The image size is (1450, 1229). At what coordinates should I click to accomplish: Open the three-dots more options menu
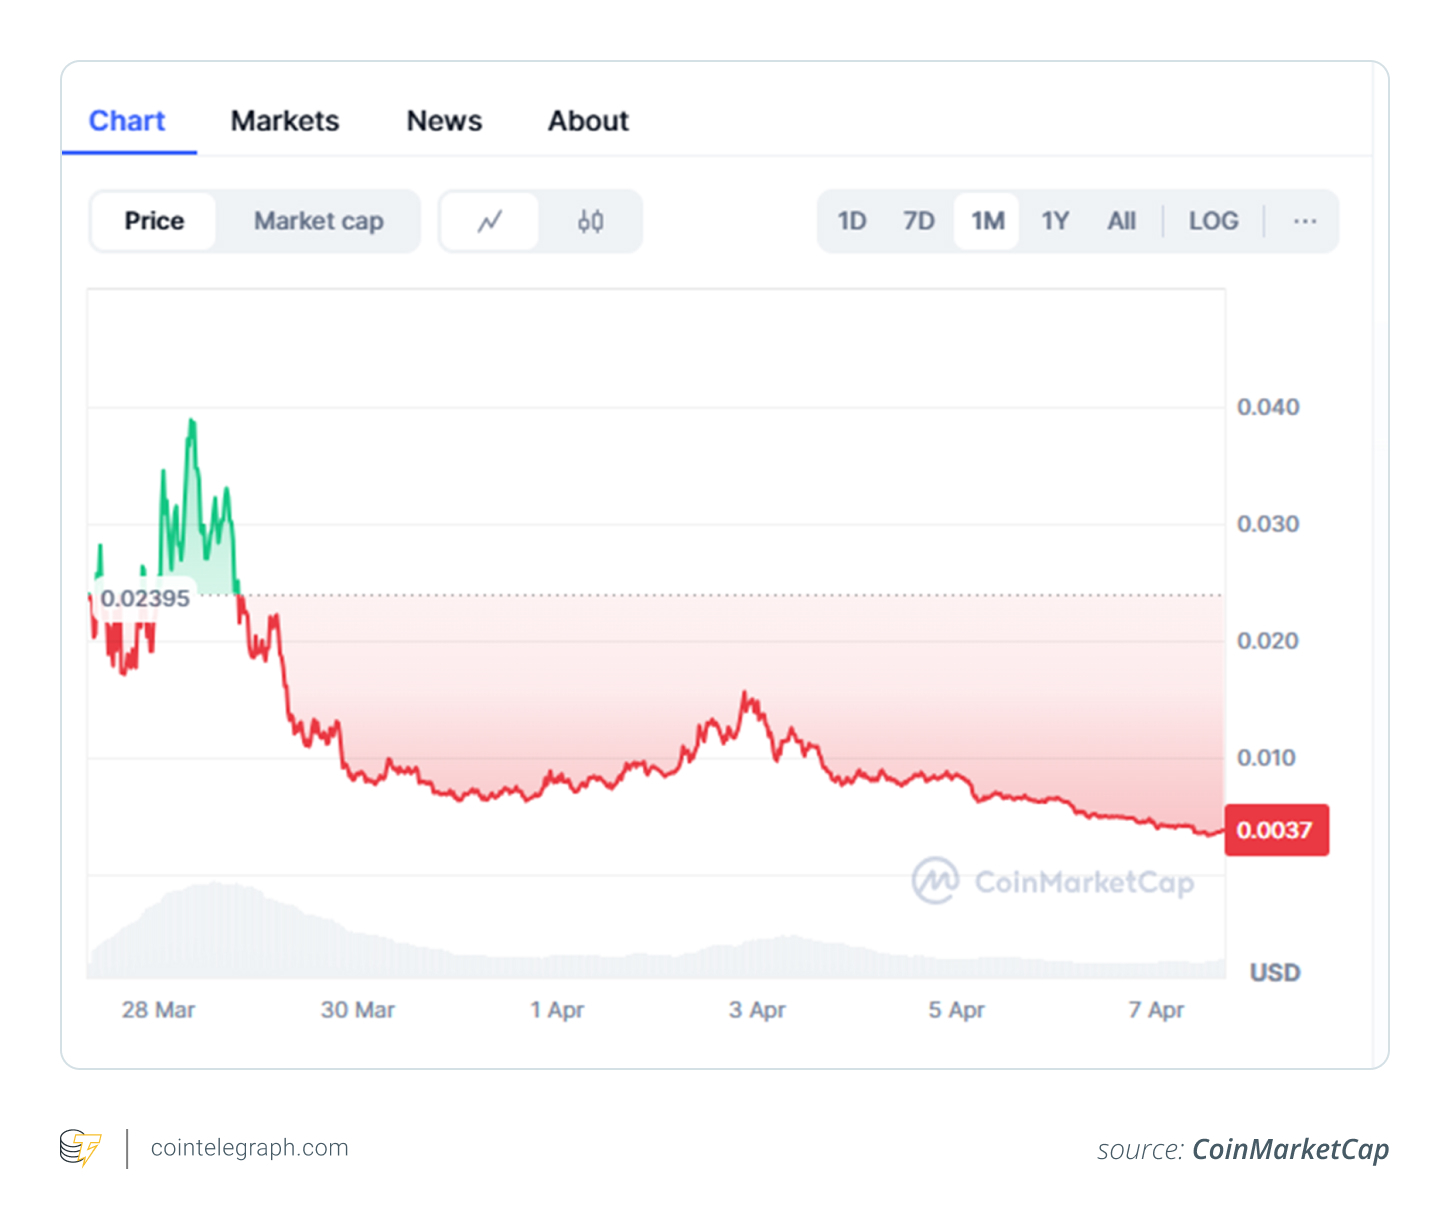(1304, 221)
